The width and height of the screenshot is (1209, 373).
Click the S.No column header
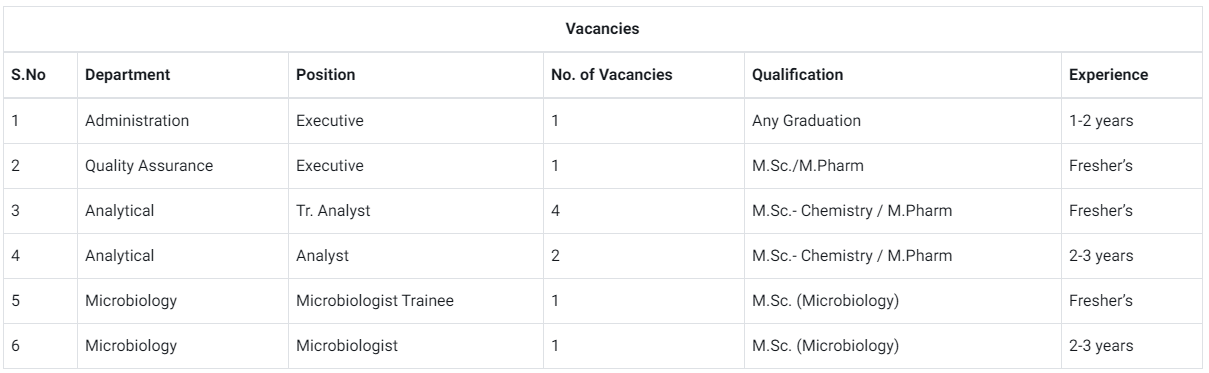[28, 75]
